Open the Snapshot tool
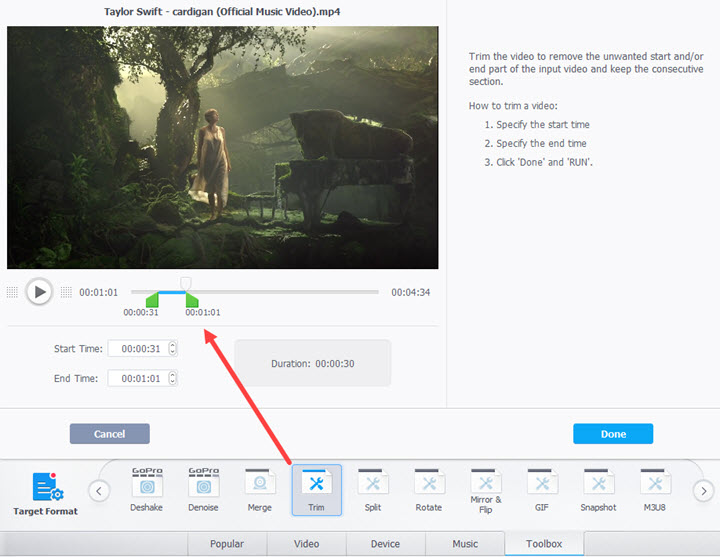720x557 pixels. (x=598, y=489)
